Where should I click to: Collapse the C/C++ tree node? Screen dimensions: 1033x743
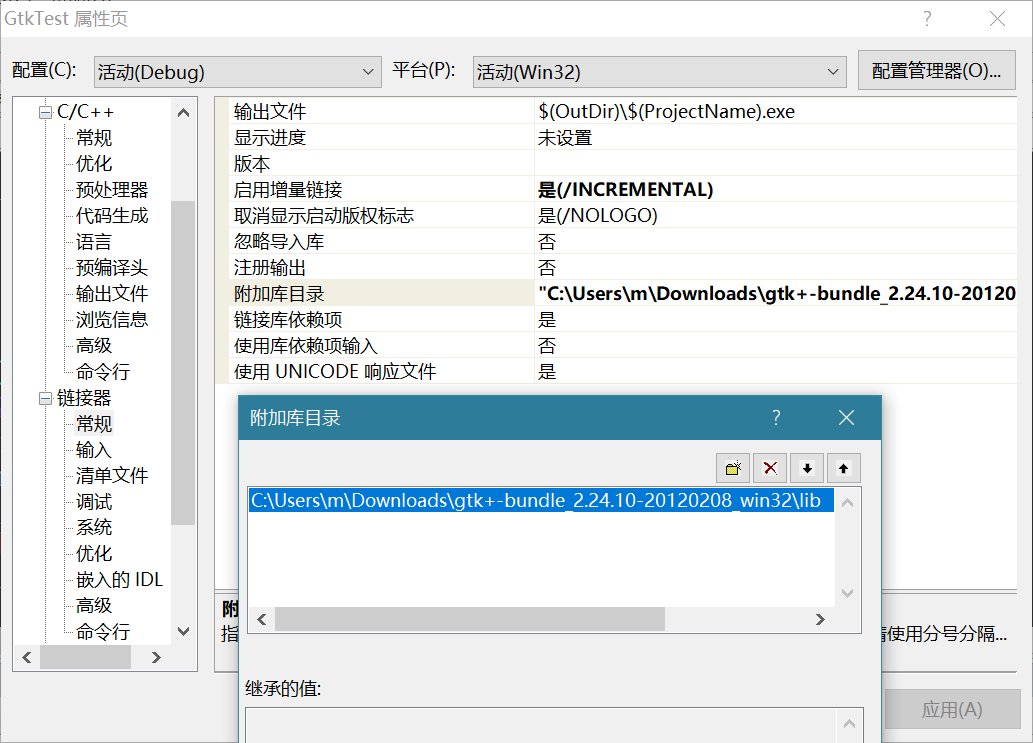tap(45, 112)
